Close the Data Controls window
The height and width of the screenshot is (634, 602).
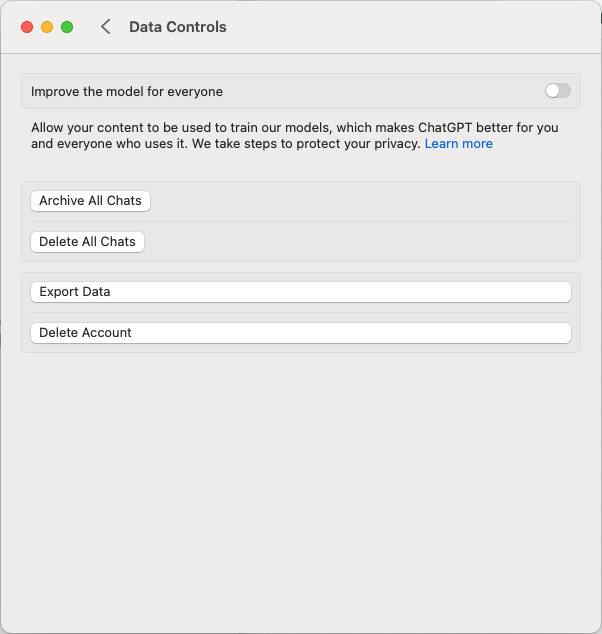[x=27, y=27]
